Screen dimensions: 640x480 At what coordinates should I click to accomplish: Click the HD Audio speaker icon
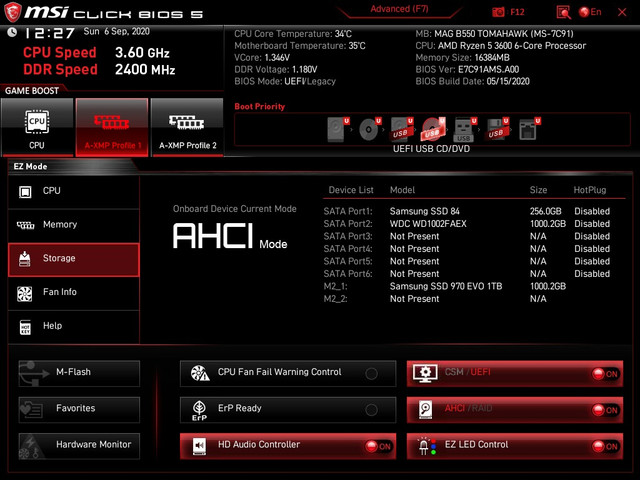click(x=199, y=446)
